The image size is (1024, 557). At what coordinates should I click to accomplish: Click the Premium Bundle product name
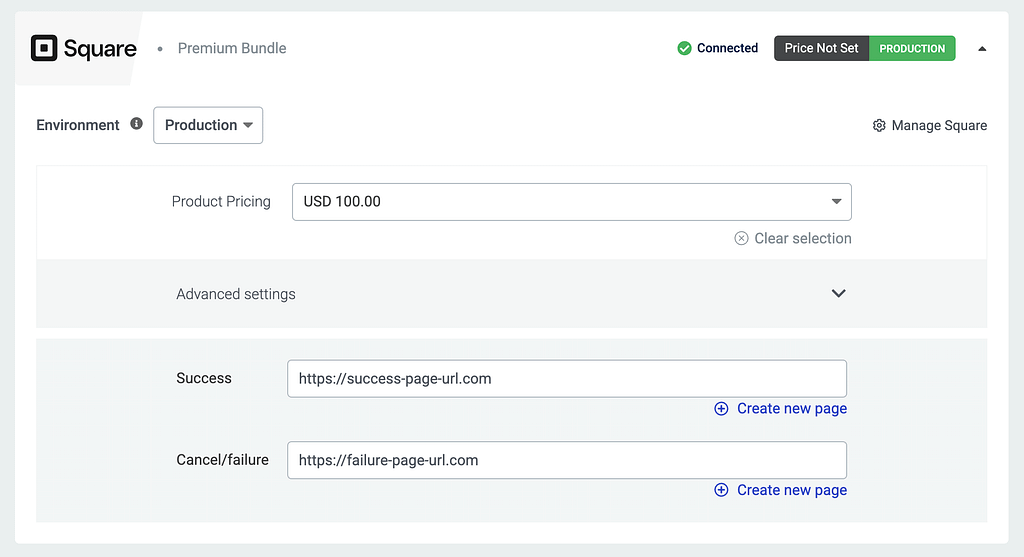(232, 48)
